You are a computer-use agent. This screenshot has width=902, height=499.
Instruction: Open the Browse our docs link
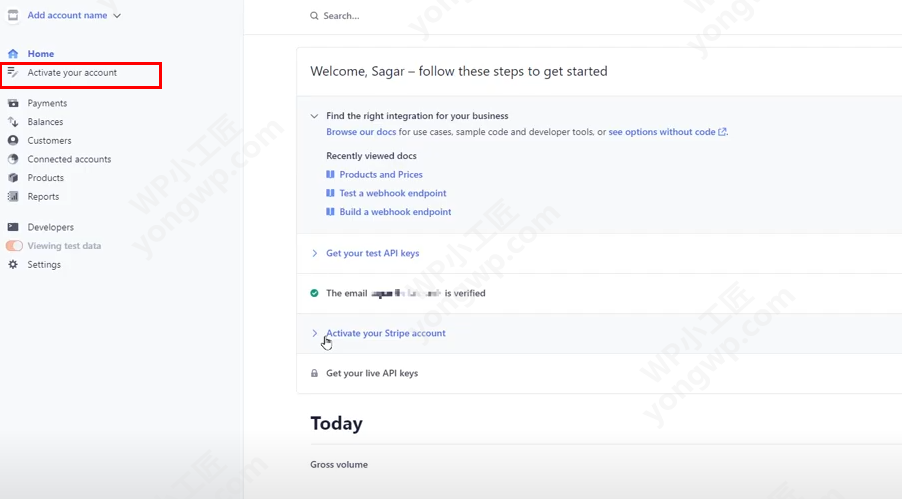361,132
